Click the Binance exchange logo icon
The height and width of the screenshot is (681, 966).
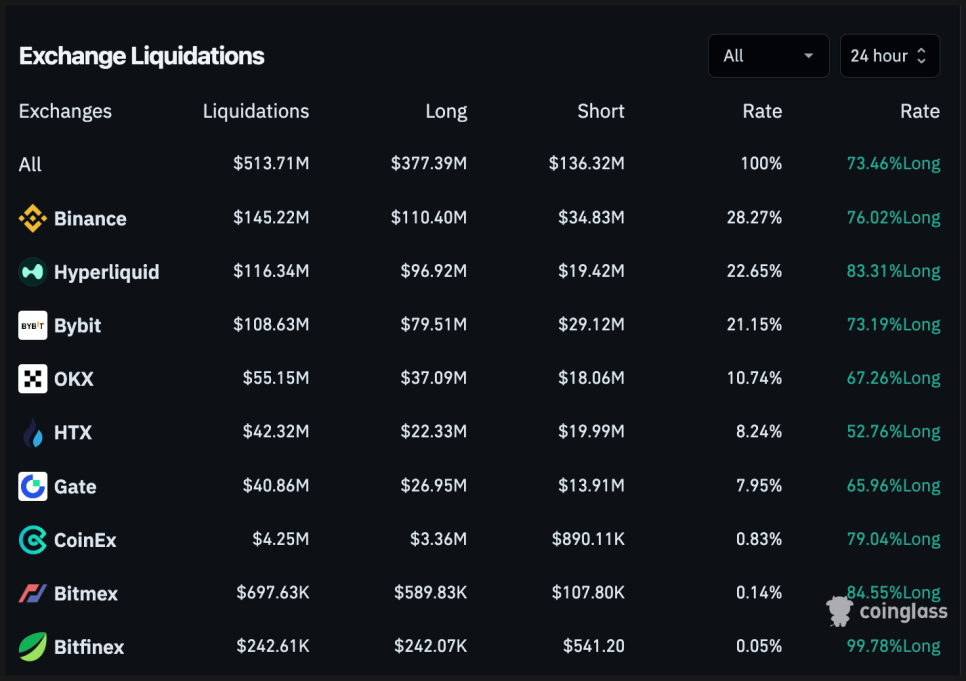click(x=33, y=218)
